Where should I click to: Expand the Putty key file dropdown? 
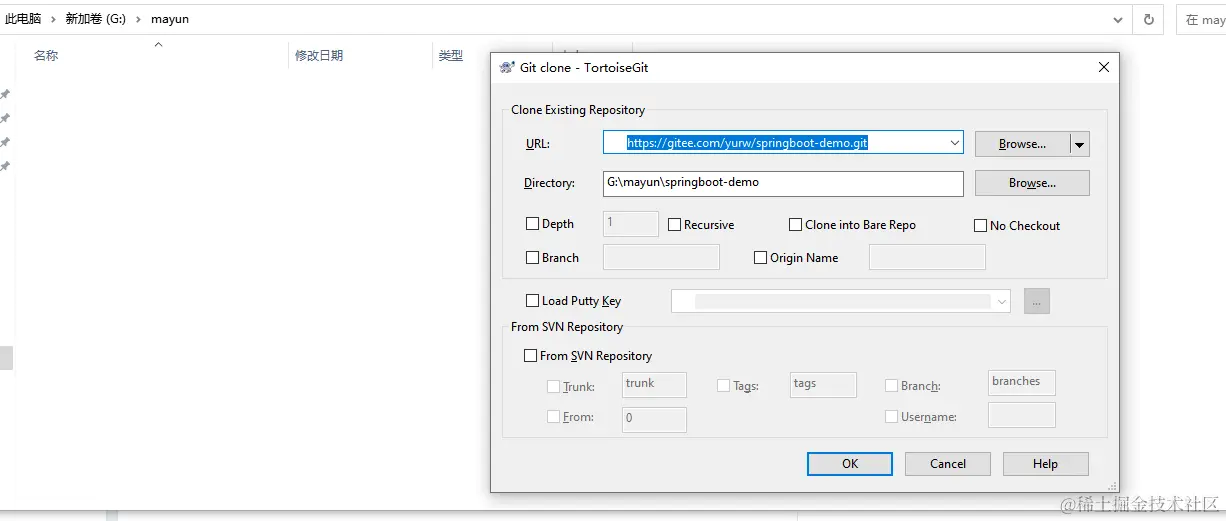pos(1001,301)
